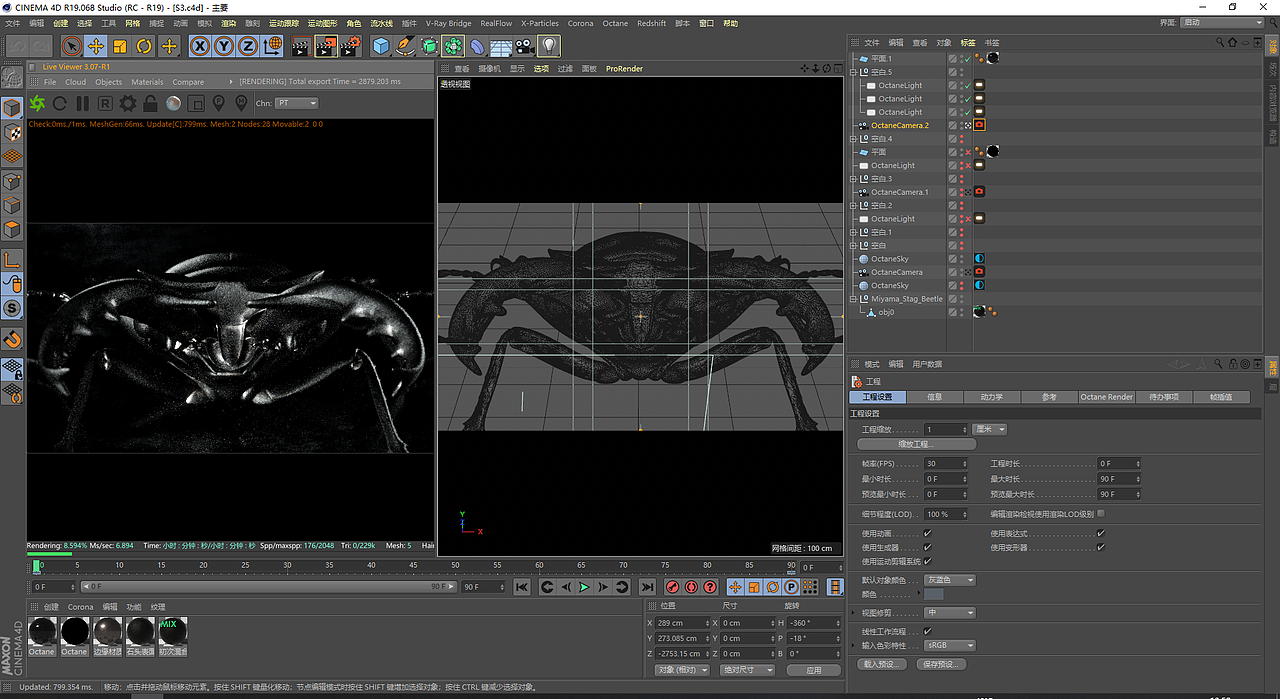Switch to 信息 tab in attributes
The height and width of the screenshot is (699, 1280).
tap(935, 397)
